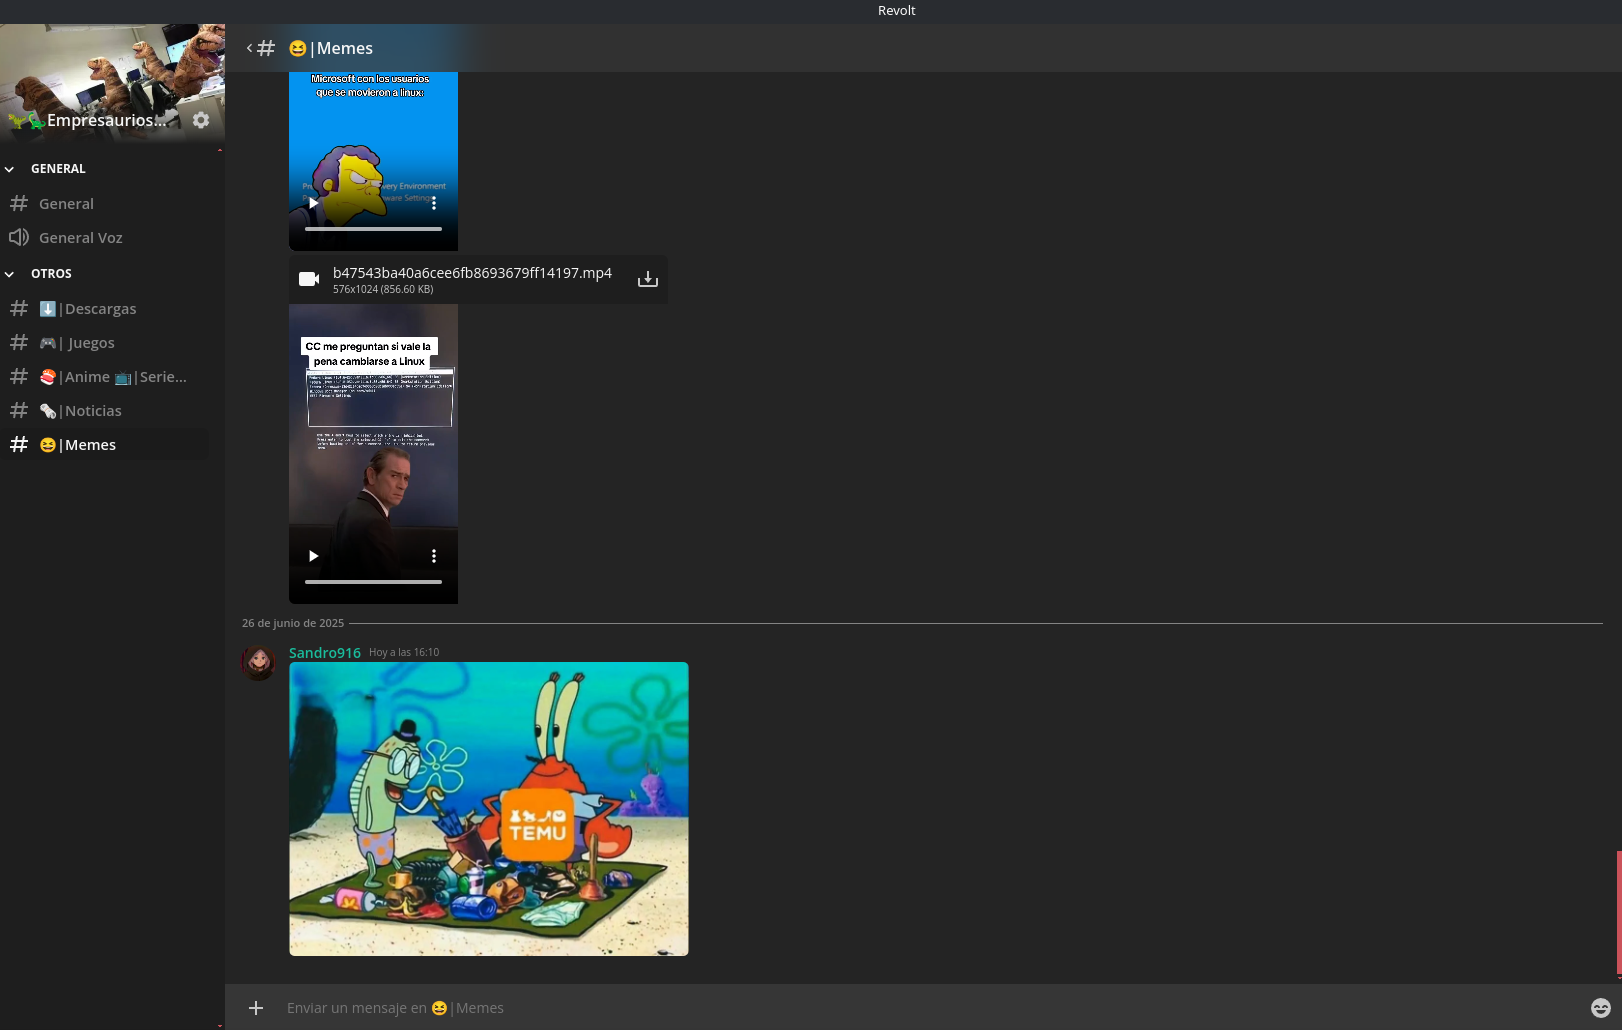Play the Microsoft Linux users video
1622x1030 pixels.
tap(313, 203)
